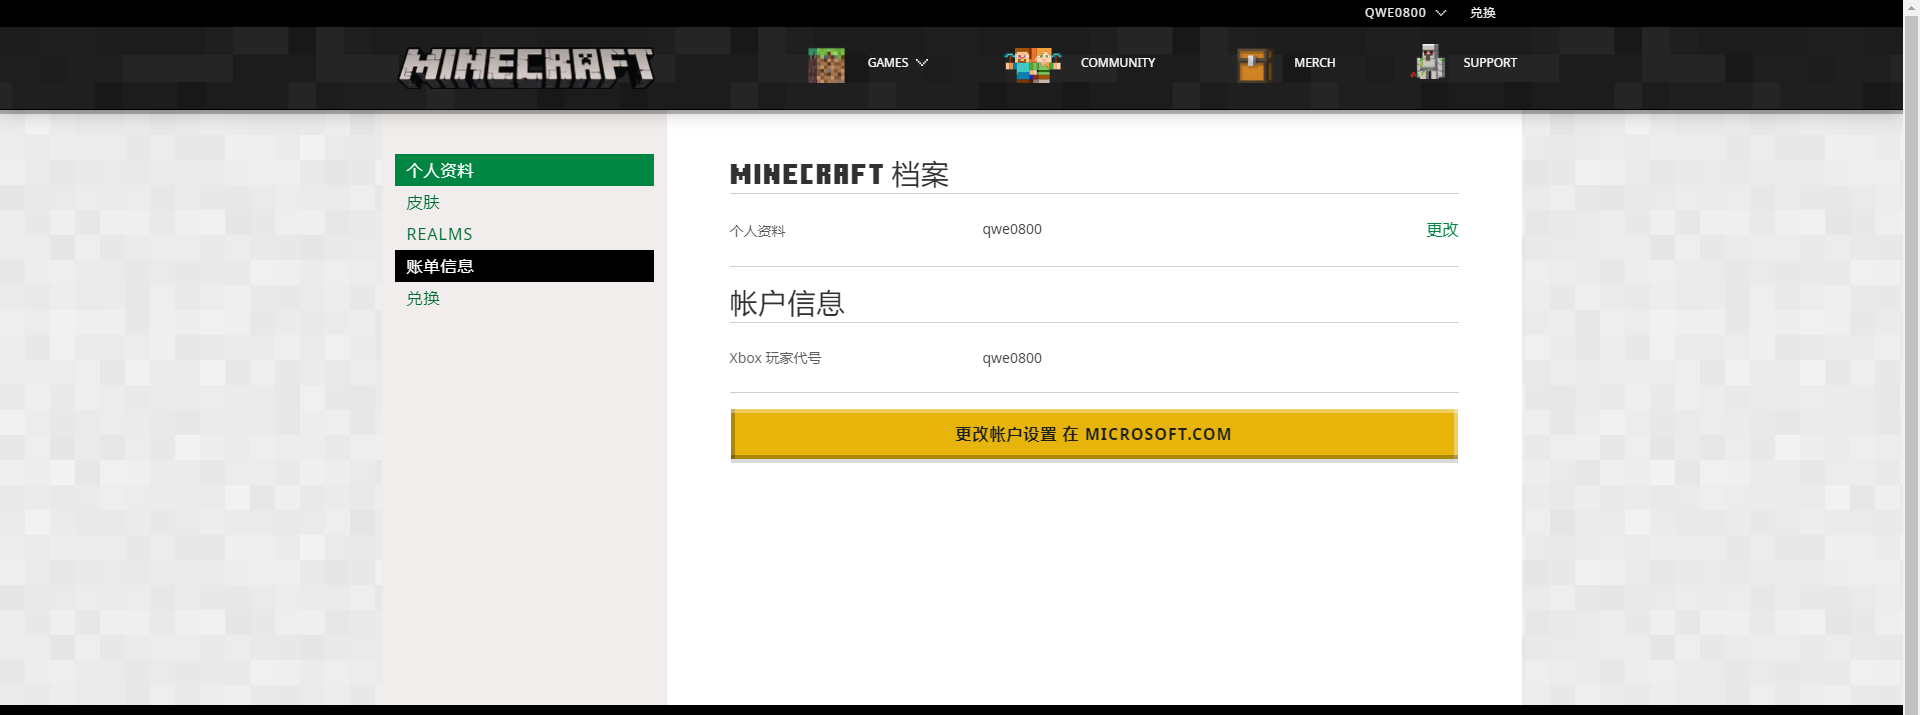Click the grass block Games icon
Viewport: 1920px width, 715px height.
click(x=826, y=64)
